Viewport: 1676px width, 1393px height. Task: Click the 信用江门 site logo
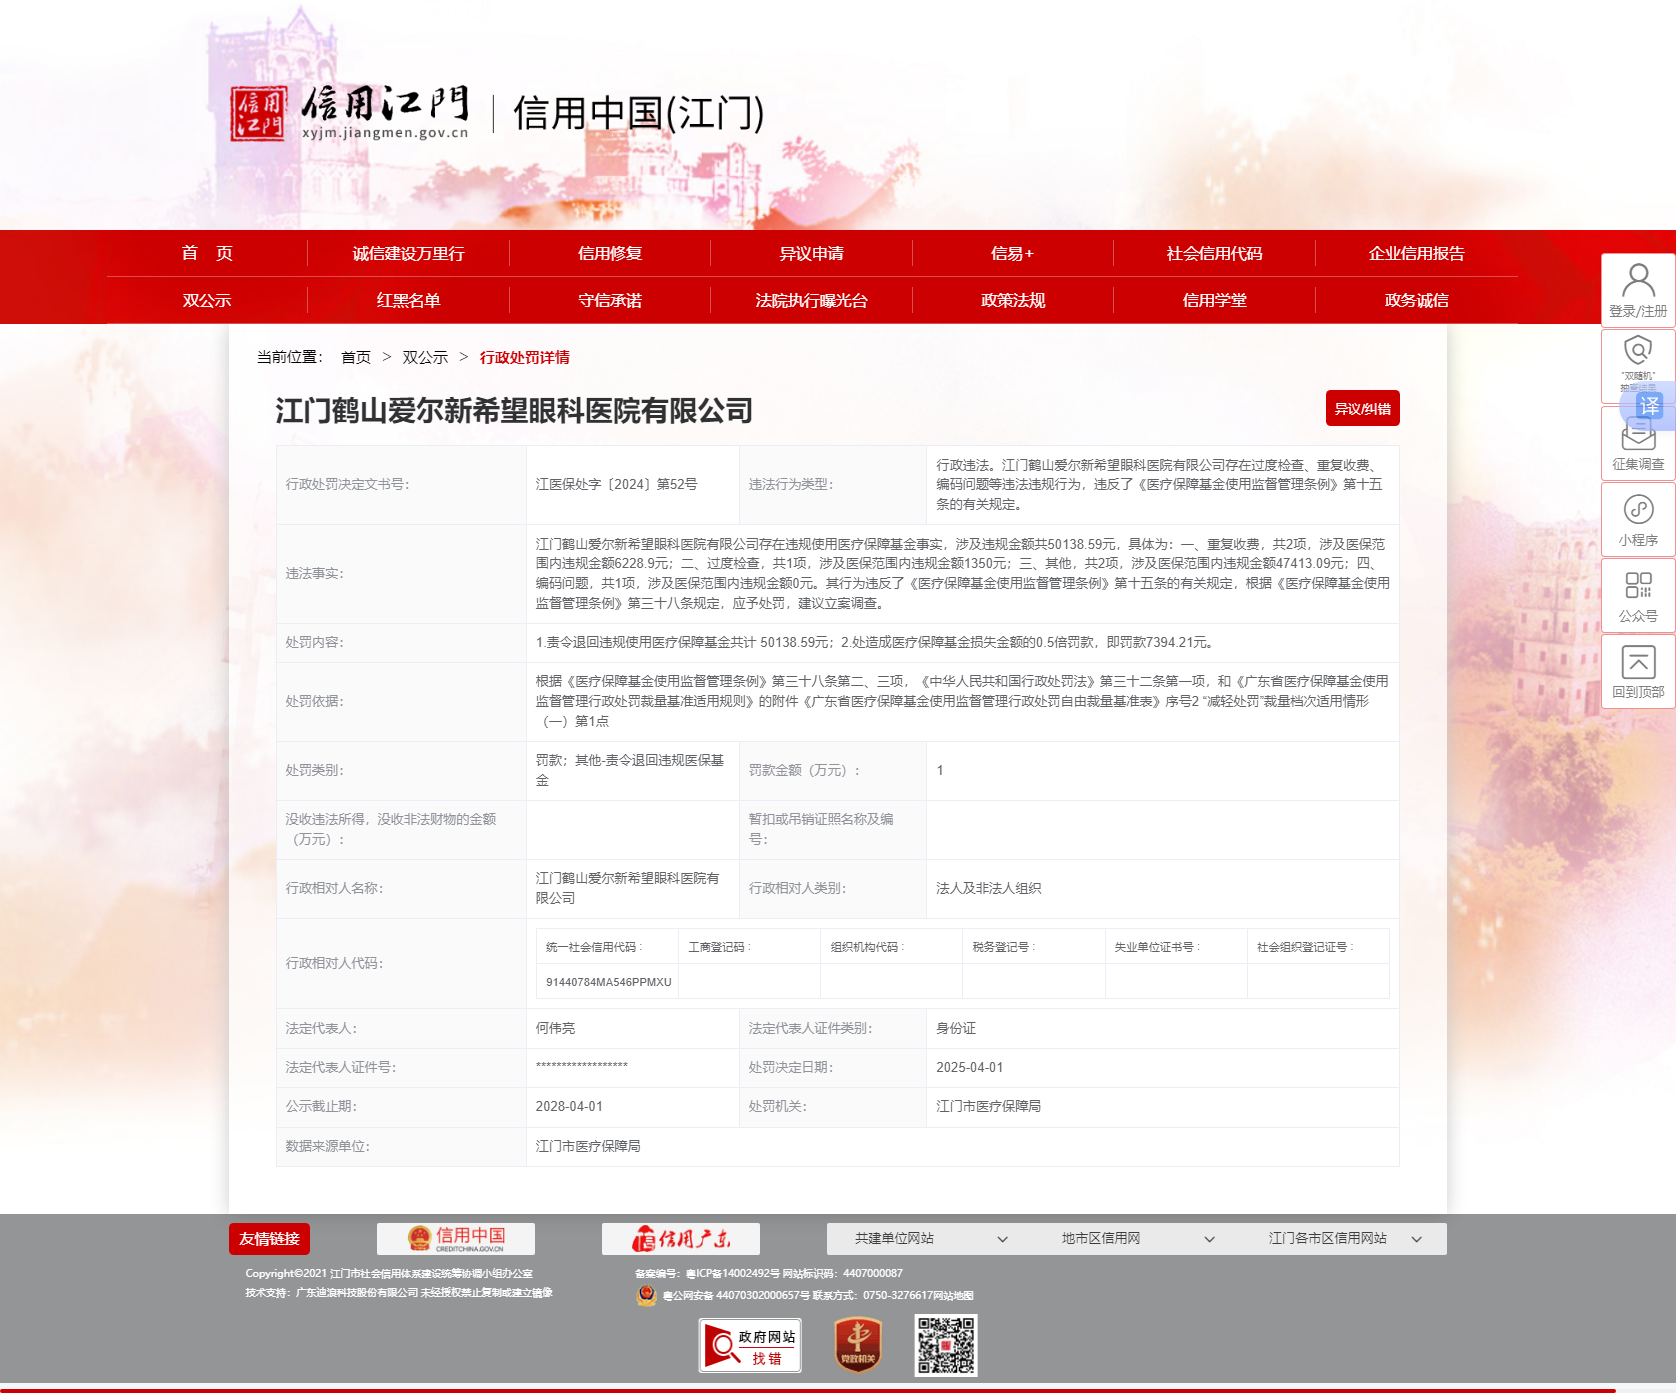tap(350, 113)
